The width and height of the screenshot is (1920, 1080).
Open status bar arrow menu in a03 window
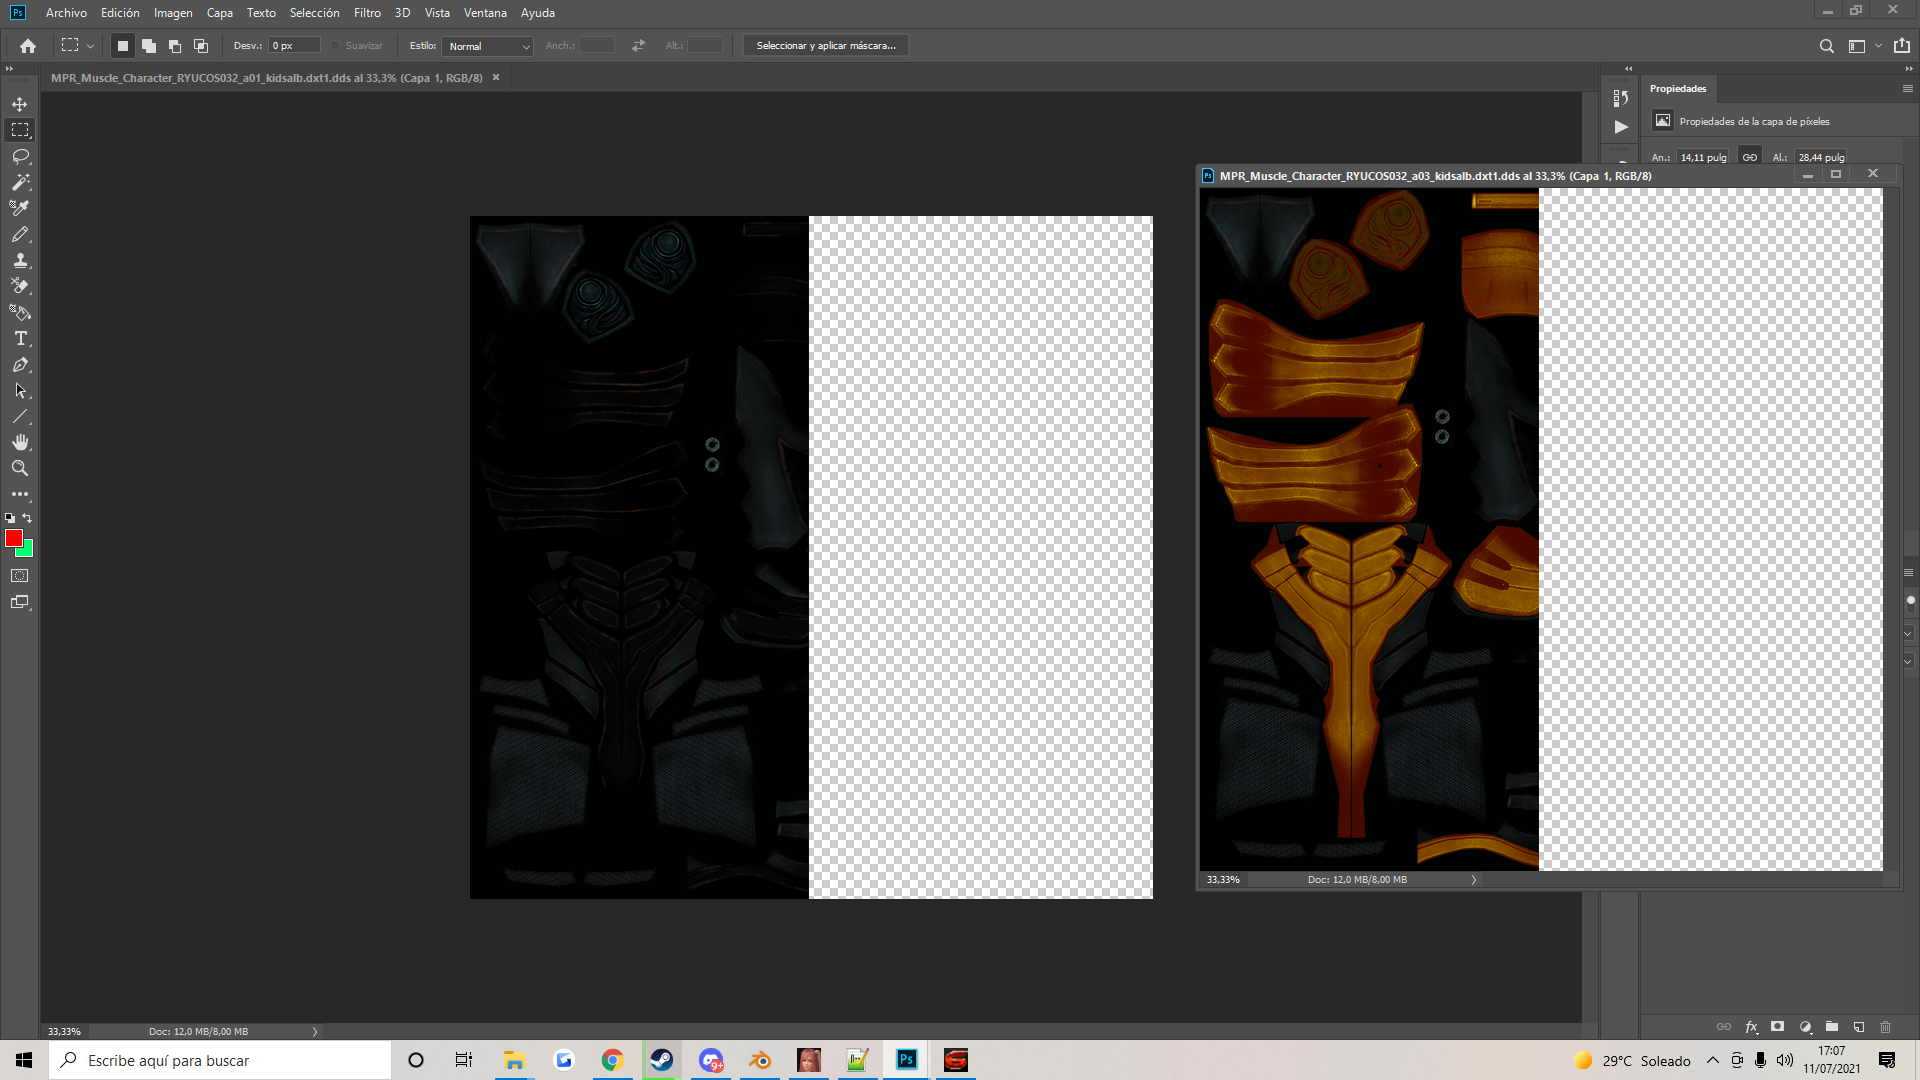pyautogui.click(x=1473, y=880)
